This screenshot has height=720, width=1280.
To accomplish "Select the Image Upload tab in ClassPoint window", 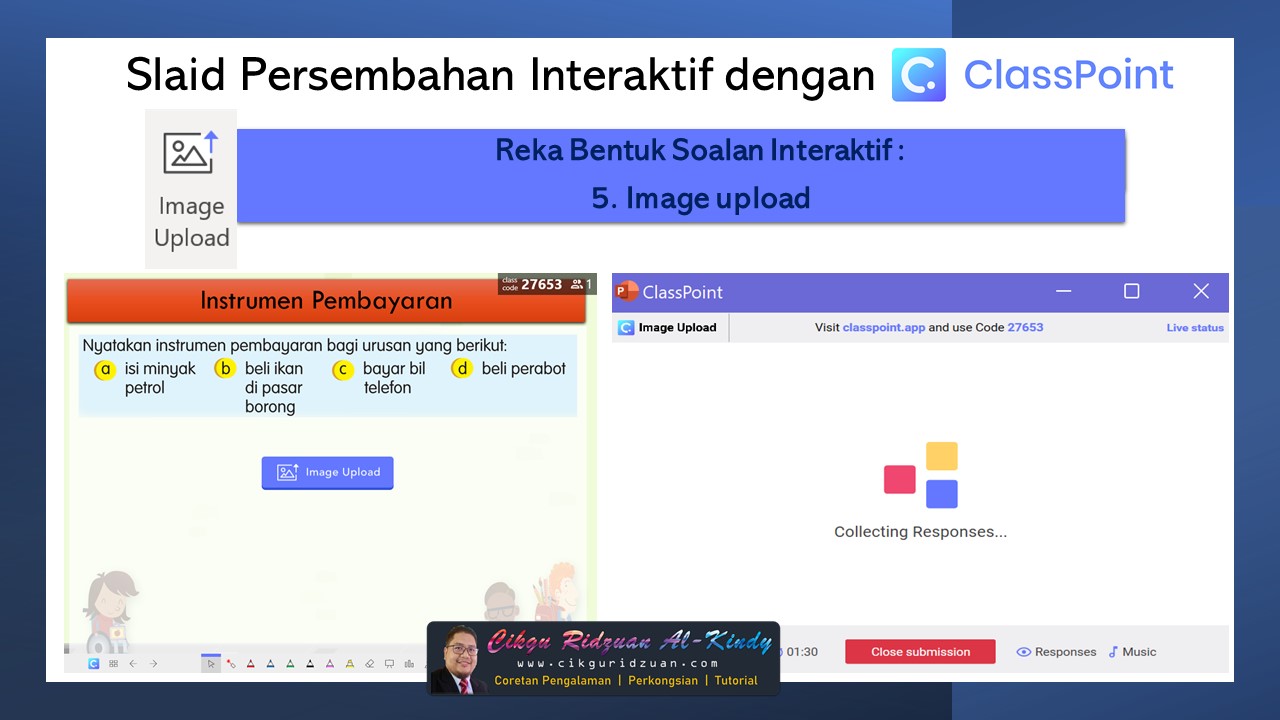I will coord(668,327).
